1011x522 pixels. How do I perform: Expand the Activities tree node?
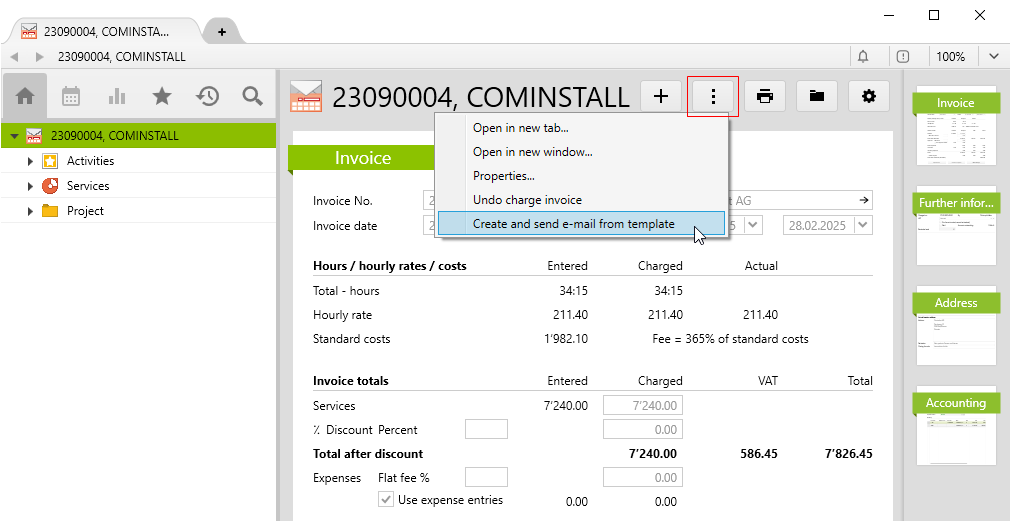30,161
